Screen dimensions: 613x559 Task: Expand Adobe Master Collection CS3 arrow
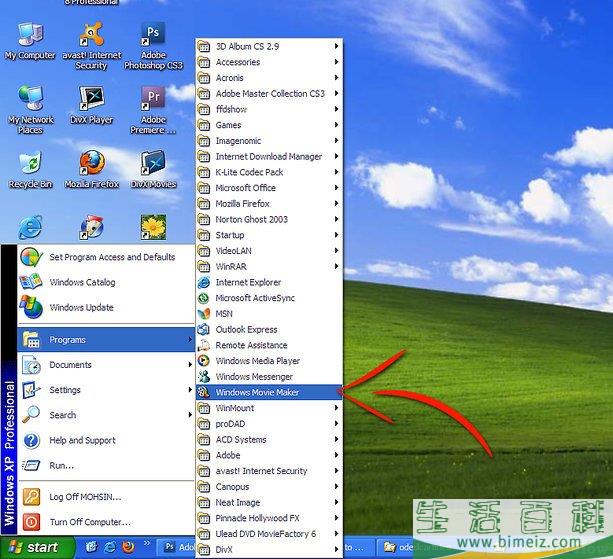pyautogui.click(x=336, y=93)
